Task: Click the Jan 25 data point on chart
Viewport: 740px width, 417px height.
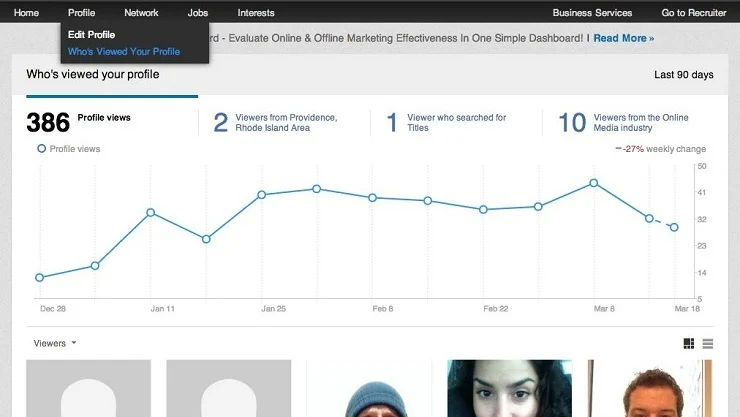Action: 262,194
